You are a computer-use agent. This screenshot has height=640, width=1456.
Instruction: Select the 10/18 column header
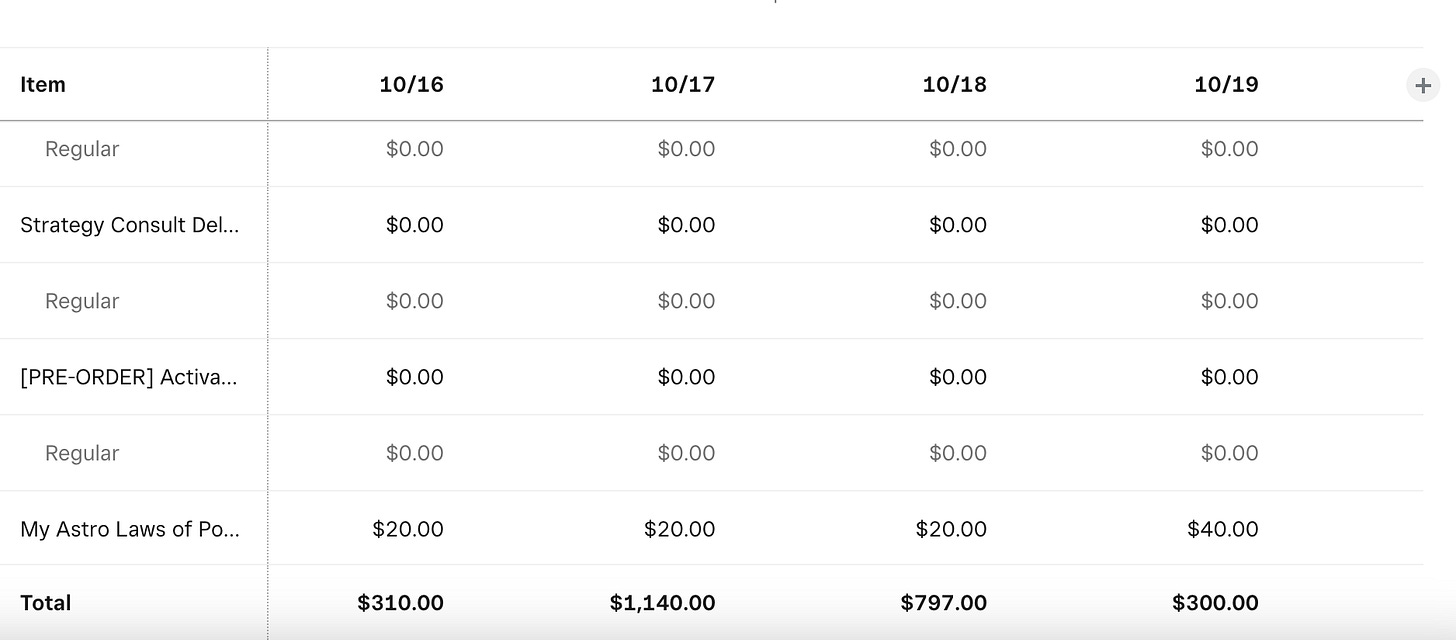click(x=955, y=85)
